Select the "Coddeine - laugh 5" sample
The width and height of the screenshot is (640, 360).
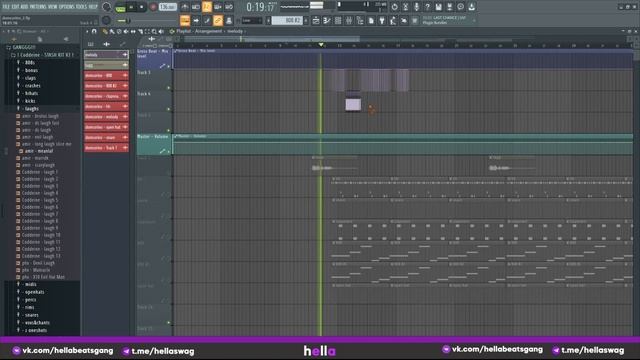[x=40, y=200]
